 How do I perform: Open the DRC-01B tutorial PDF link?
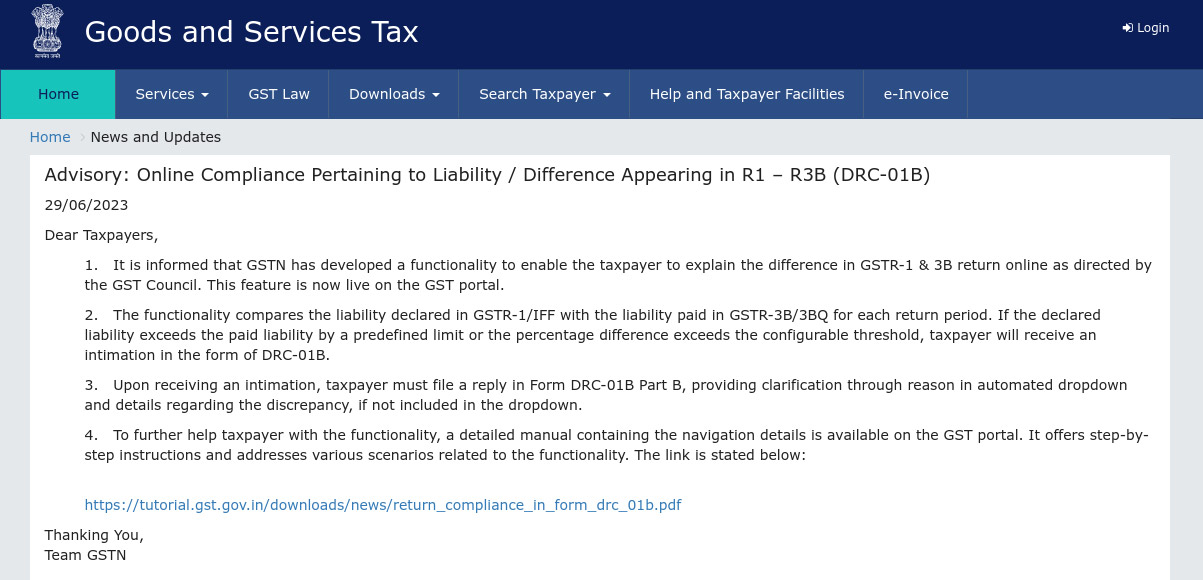point(383,505)
